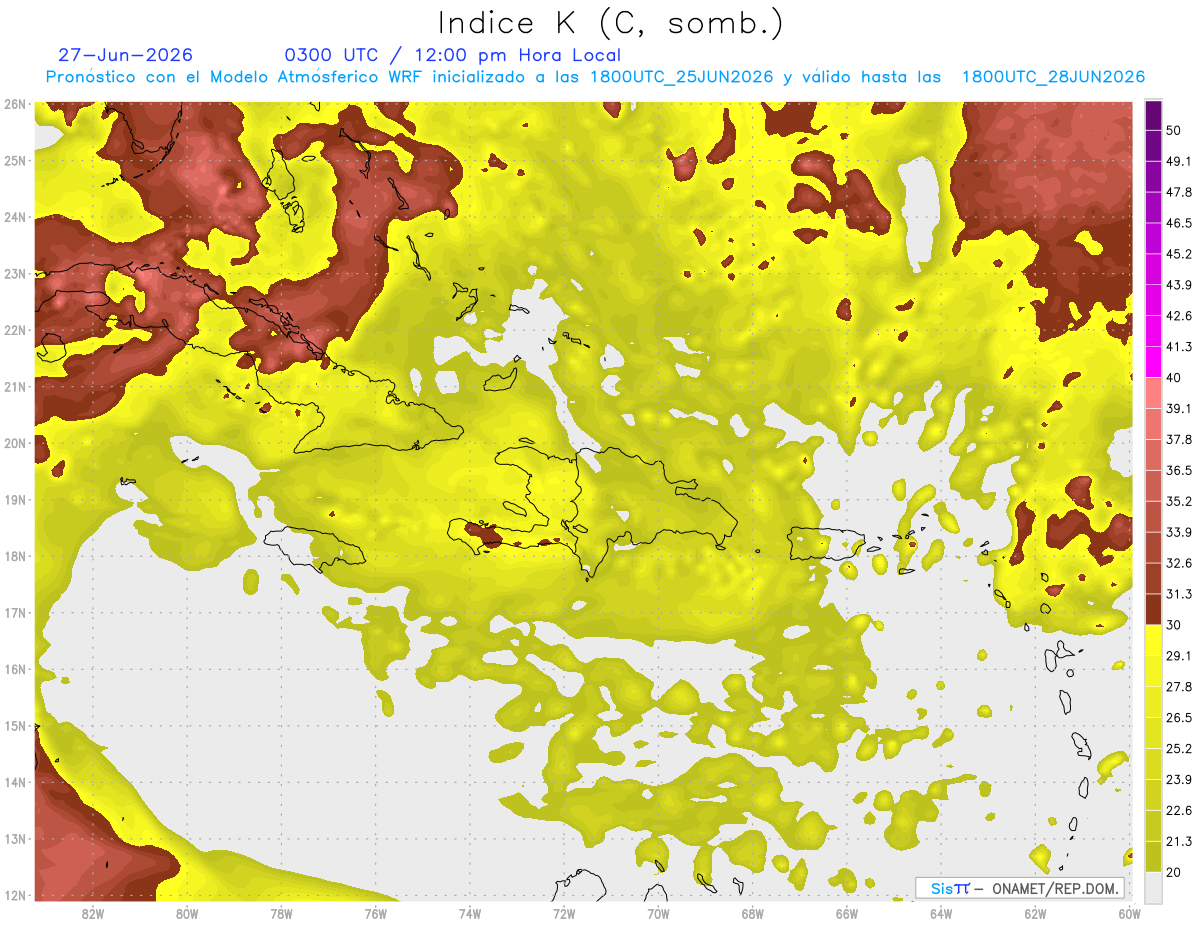Click the "24N" latitude label
The height and width of the screenshot is (927, 1200).
[14, 217]
